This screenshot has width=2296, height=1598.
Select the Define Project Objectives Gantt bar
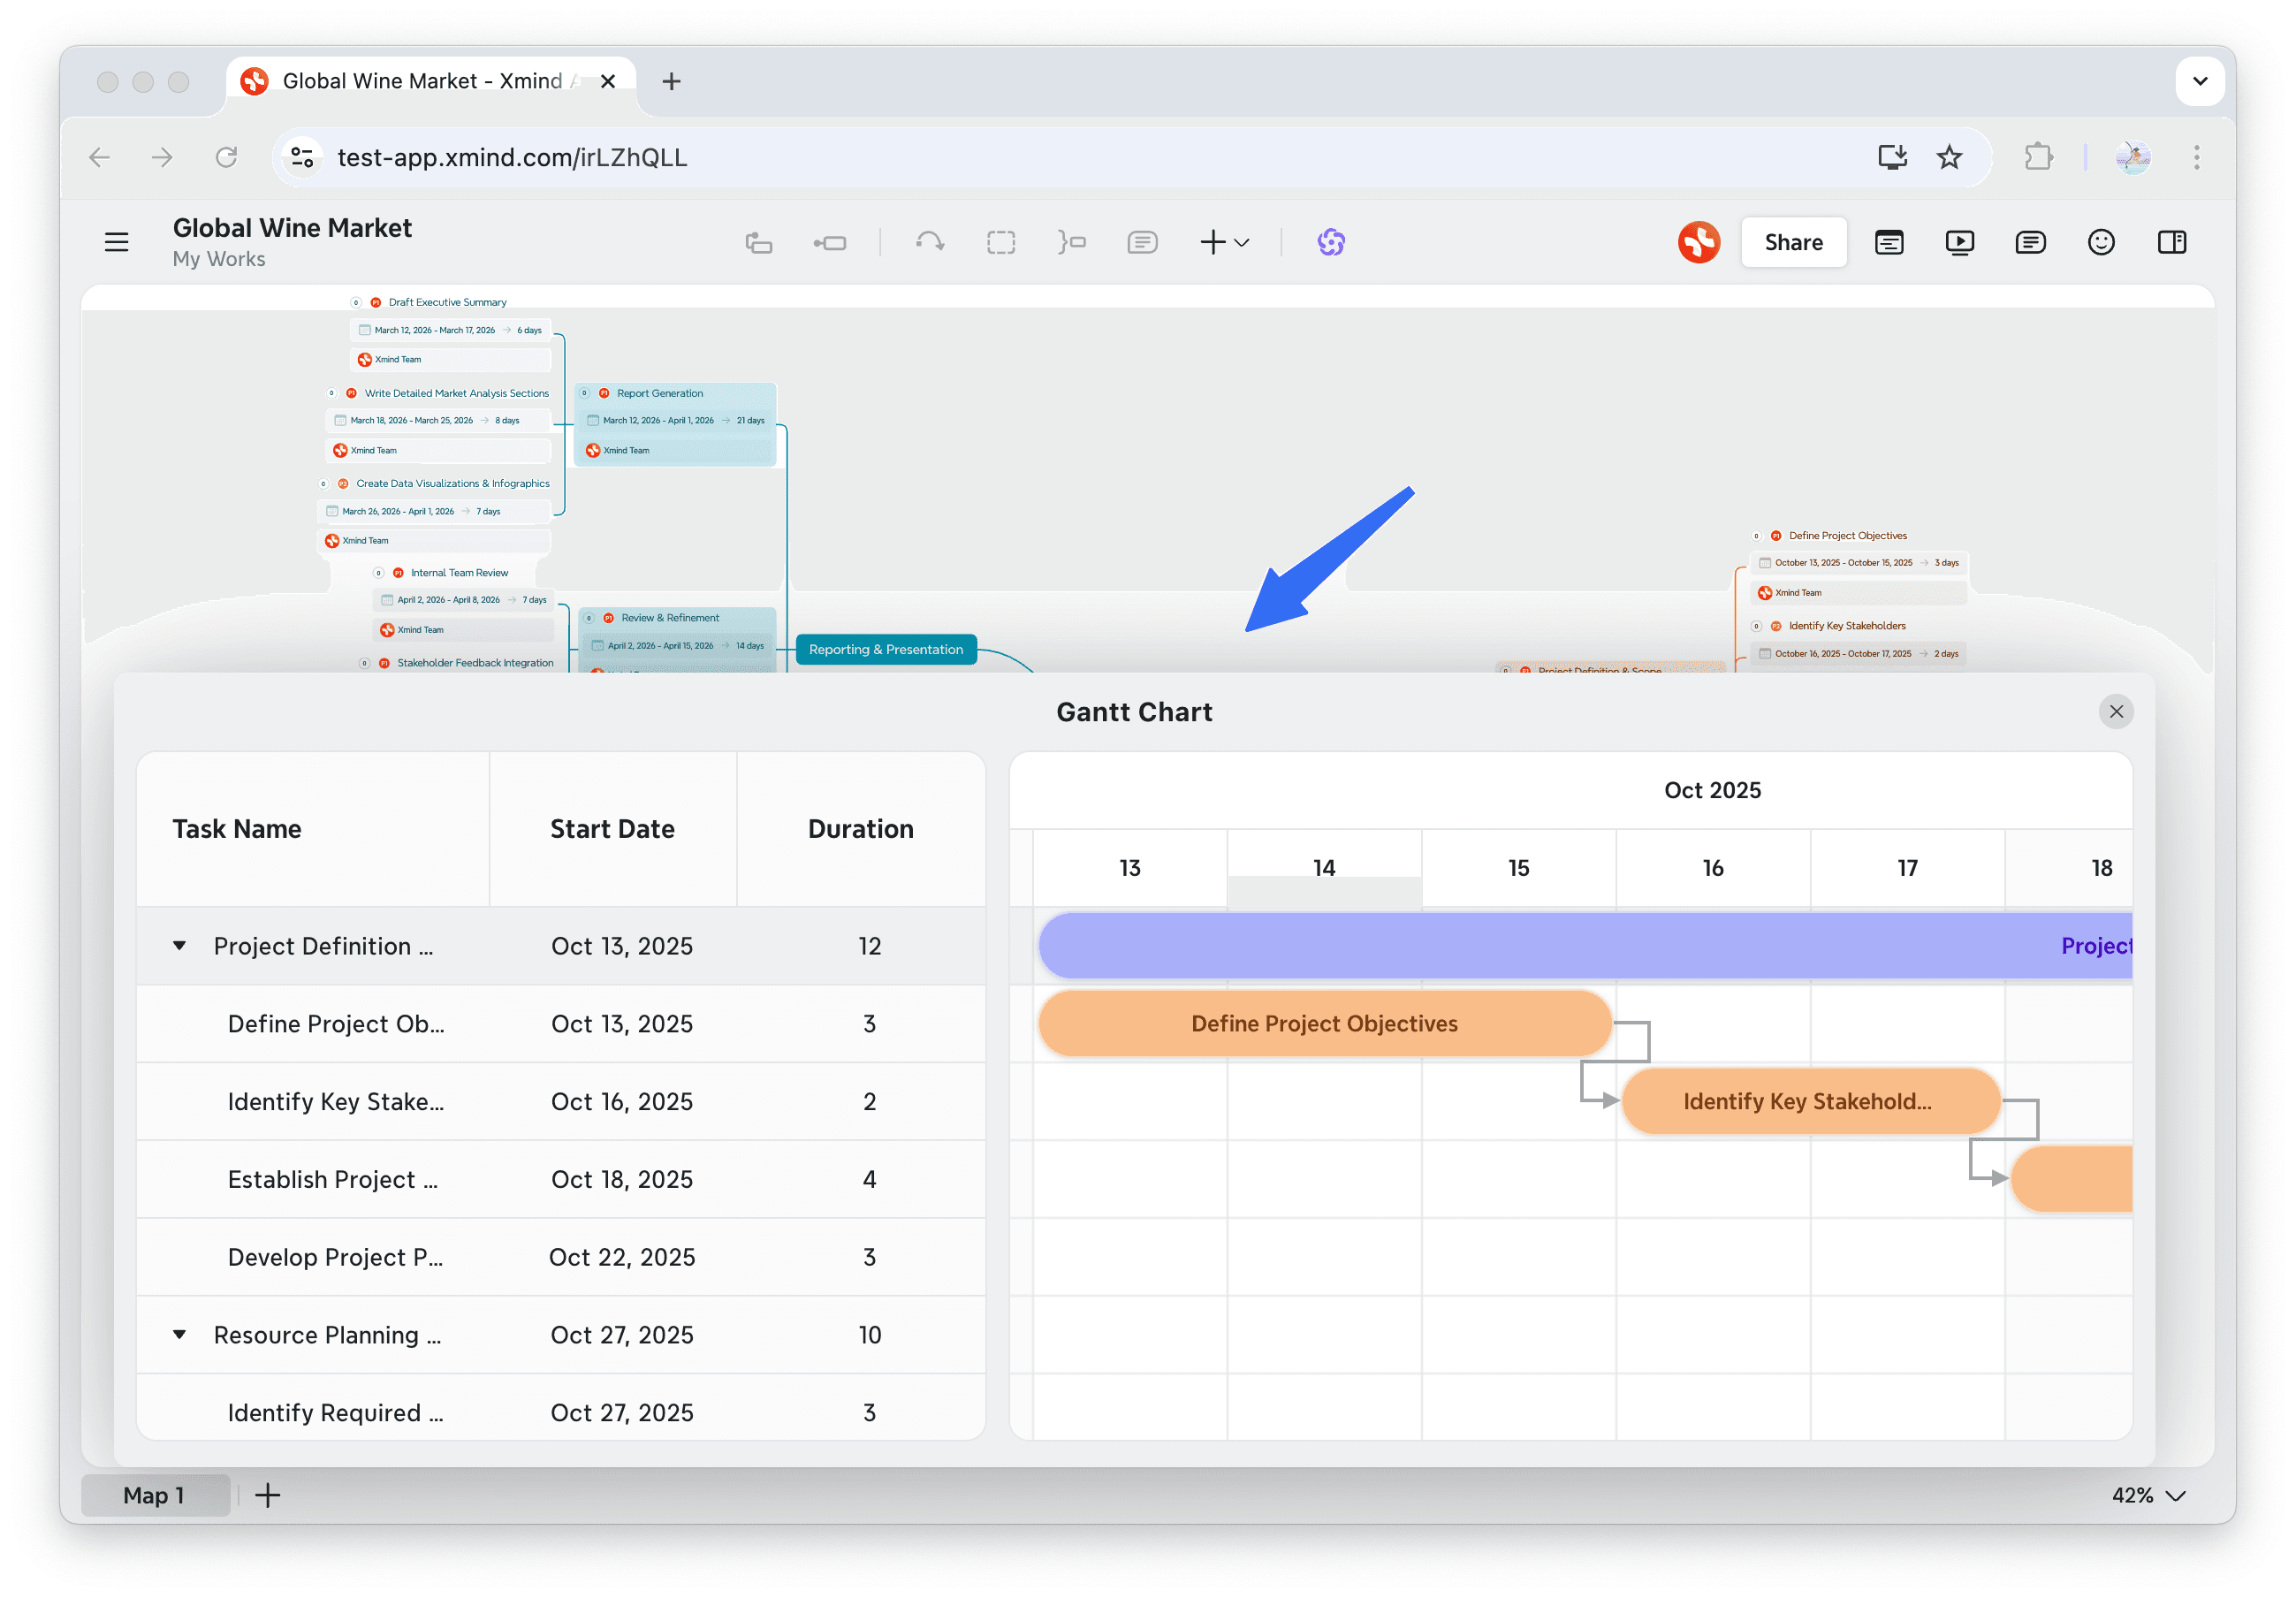tap(1325, 1023)
